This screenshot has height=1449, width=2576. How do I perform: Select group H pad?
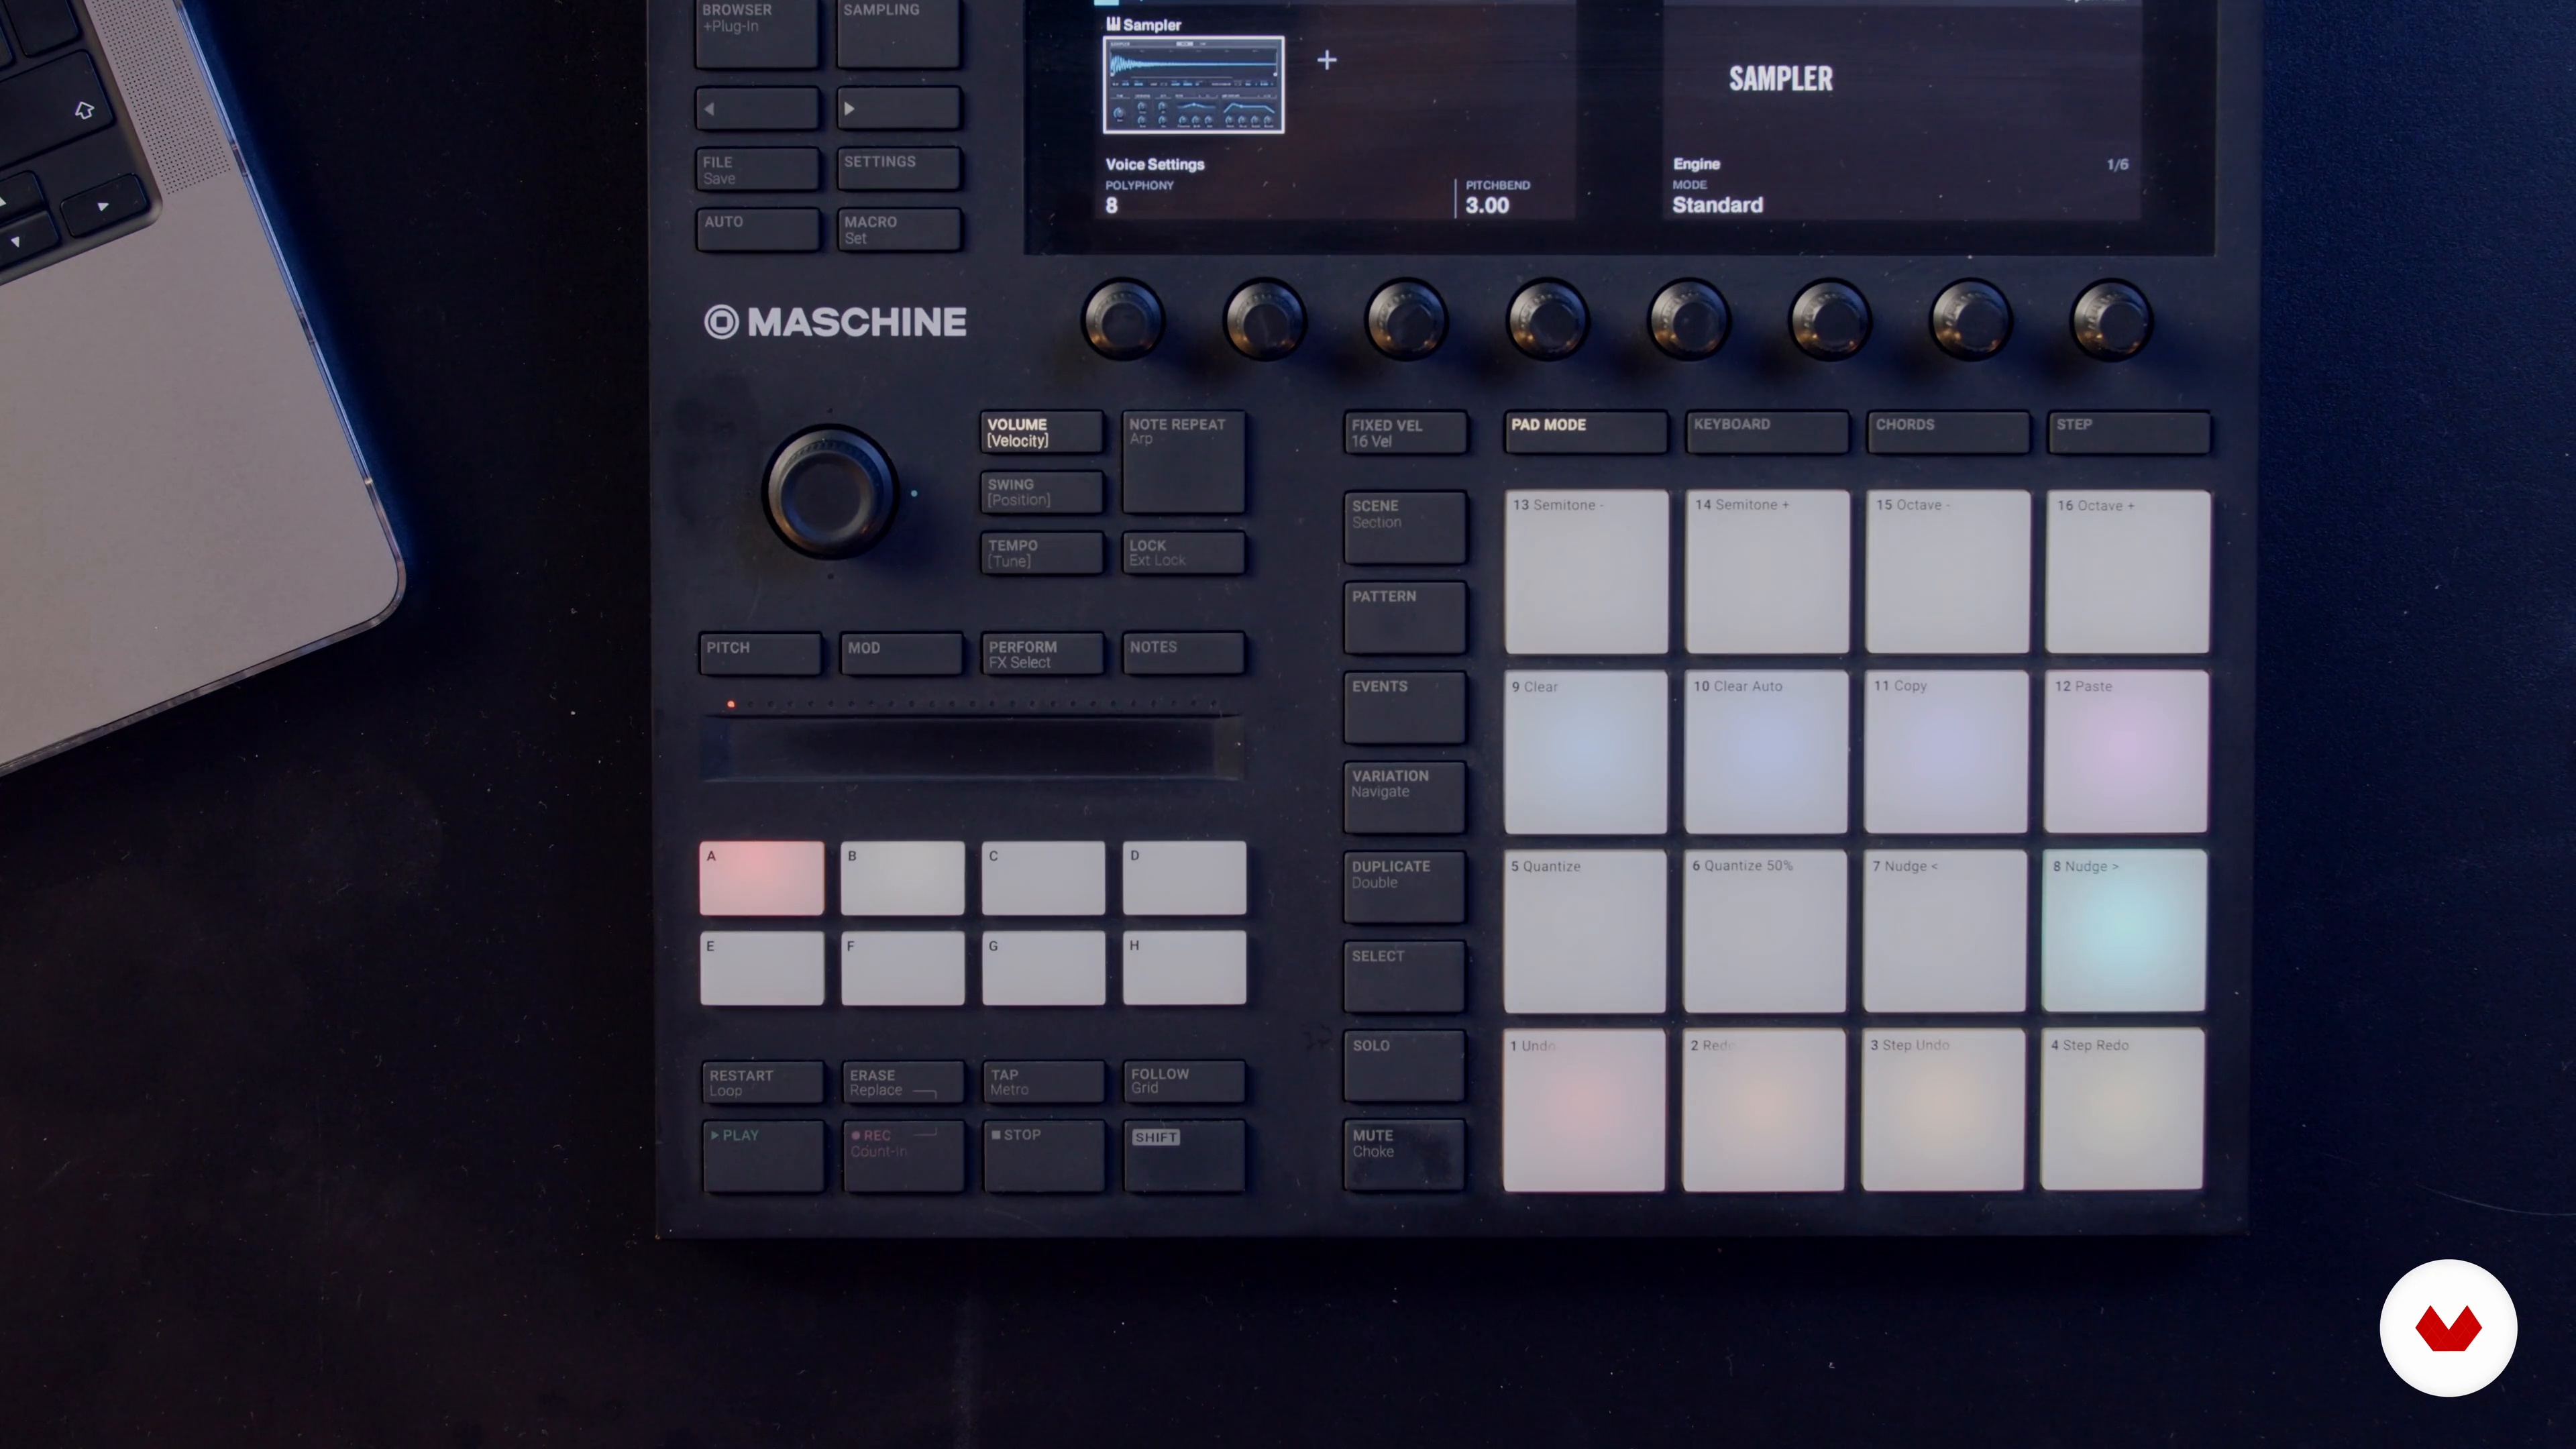coord(1185,968)
